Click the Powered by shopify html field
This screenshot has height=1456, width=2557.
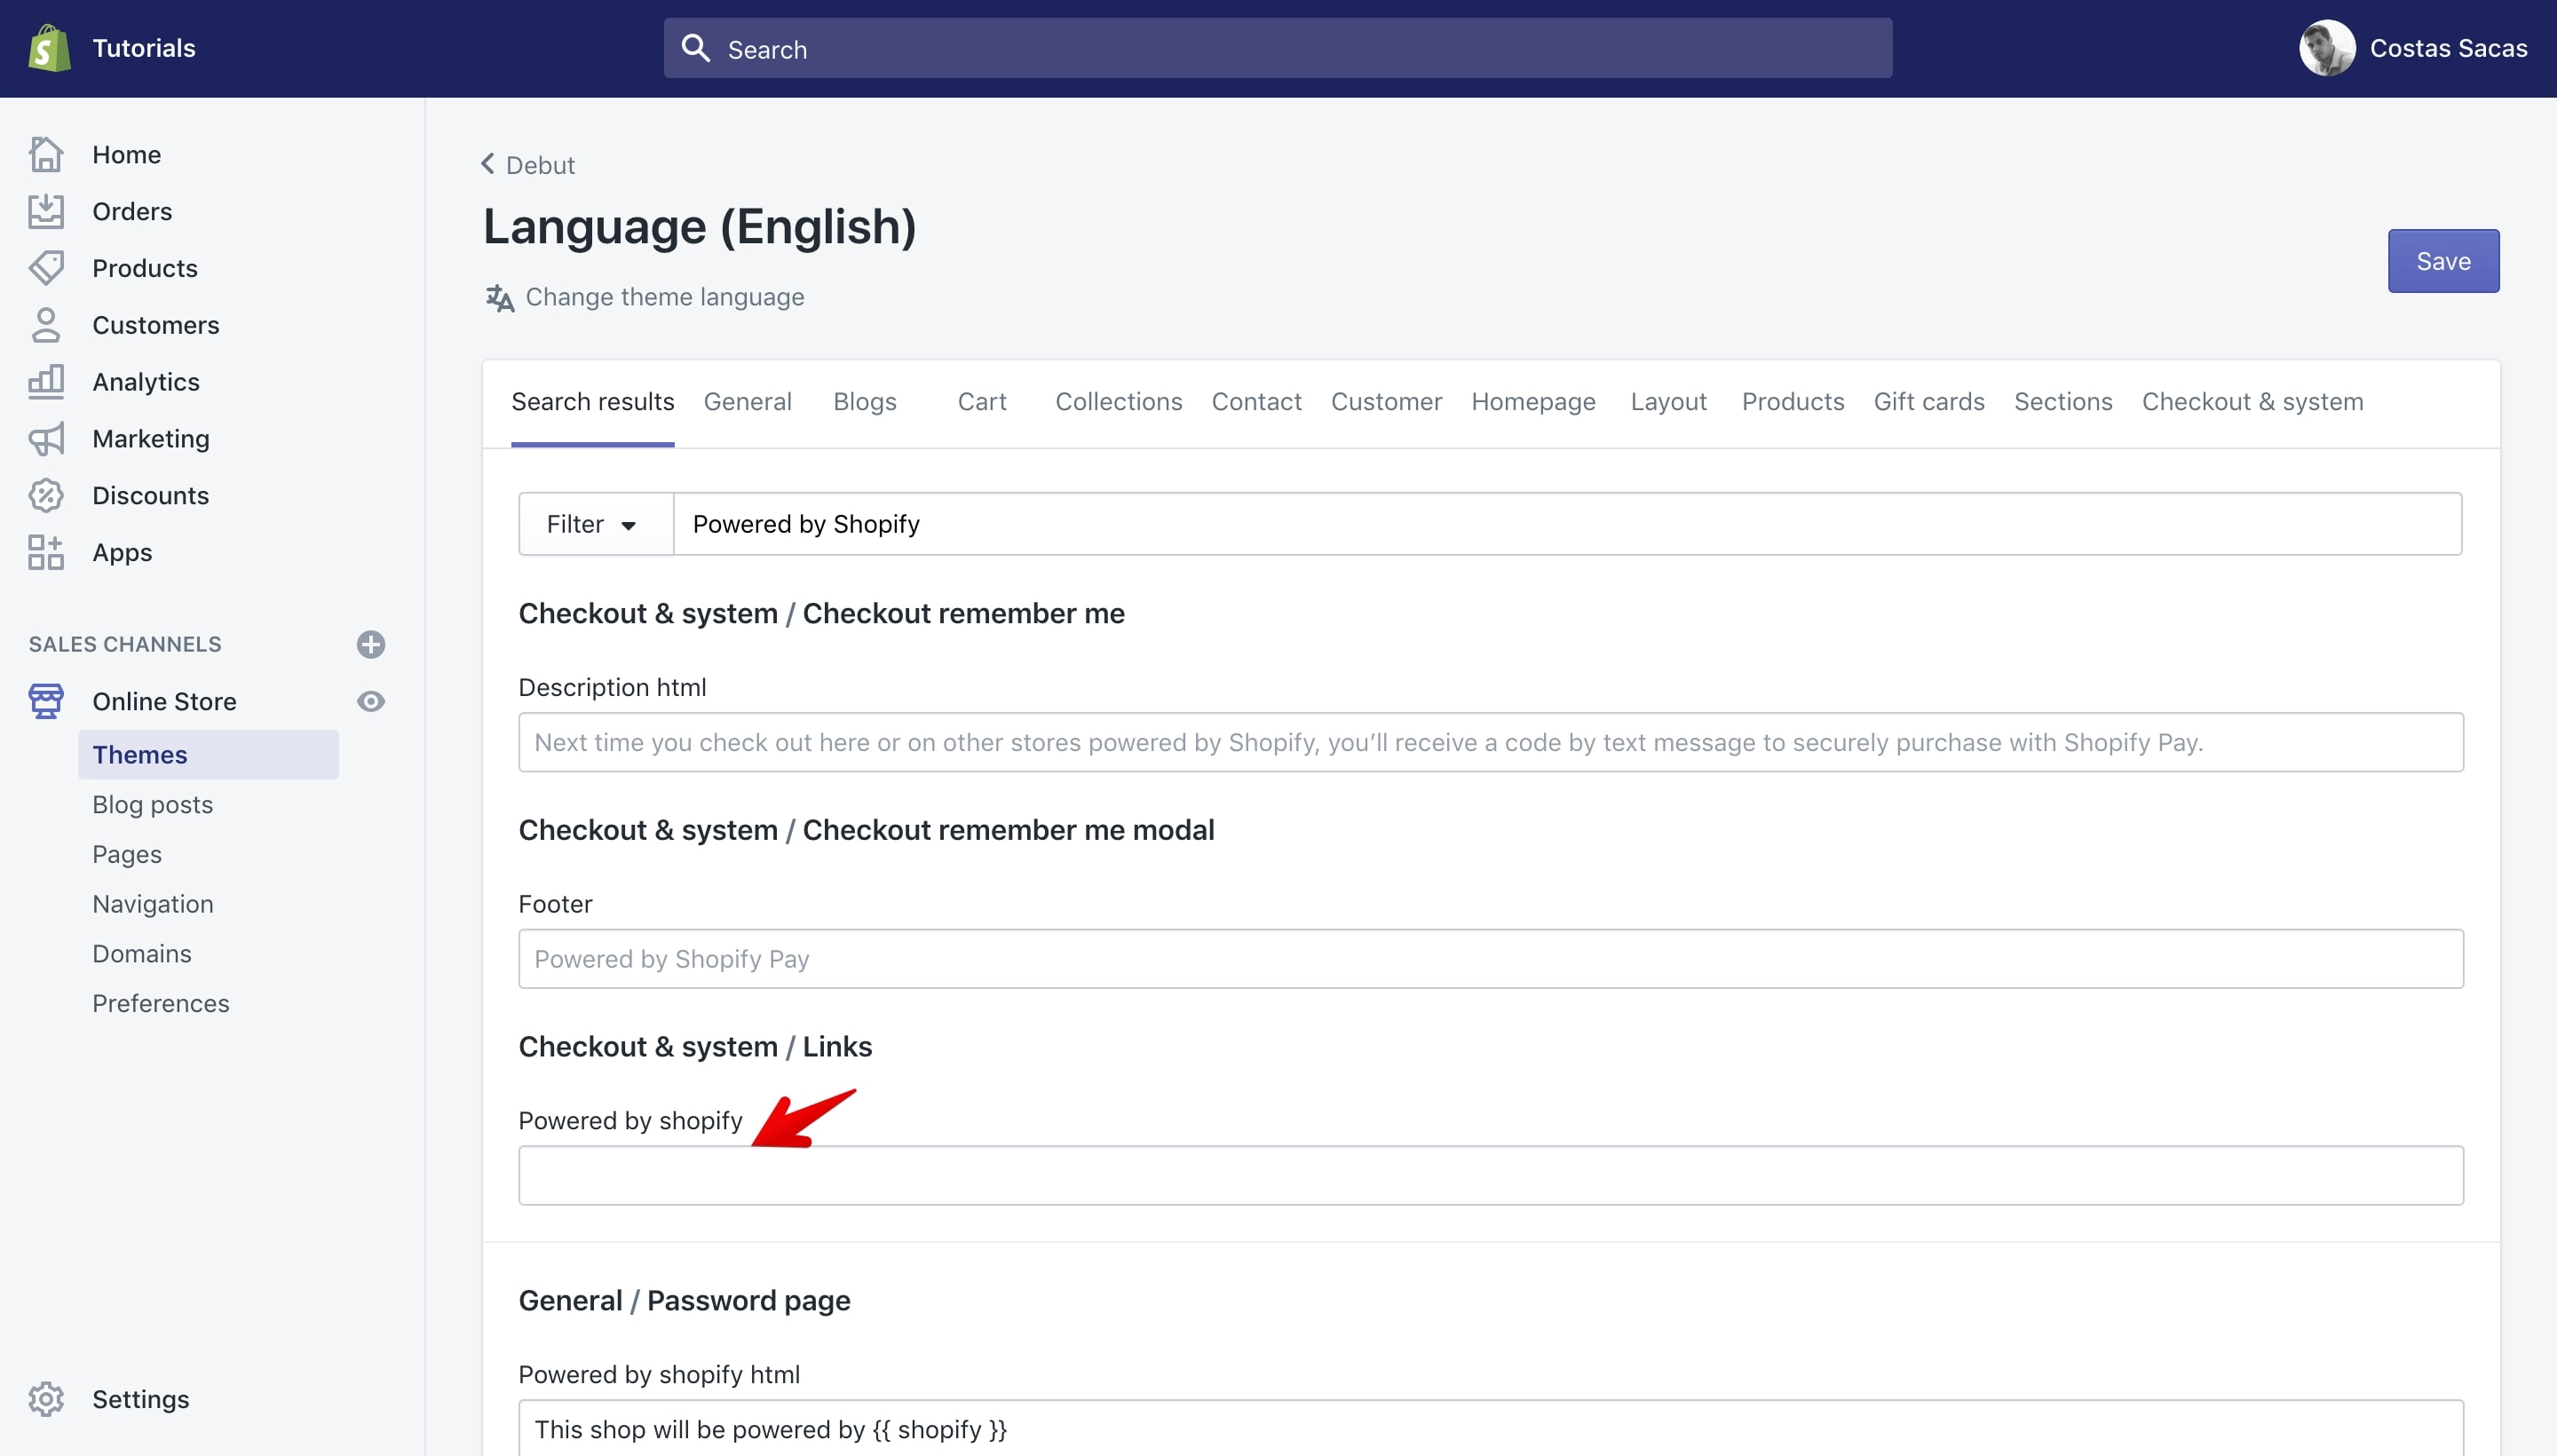pyautogui.click(x=1490, y=1429)
